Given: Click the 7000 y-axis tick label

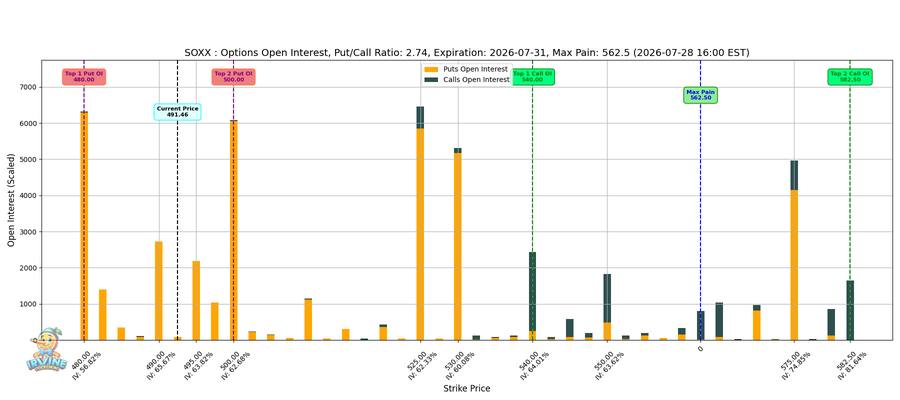Looking at the screenshot, I should [28, 87].
